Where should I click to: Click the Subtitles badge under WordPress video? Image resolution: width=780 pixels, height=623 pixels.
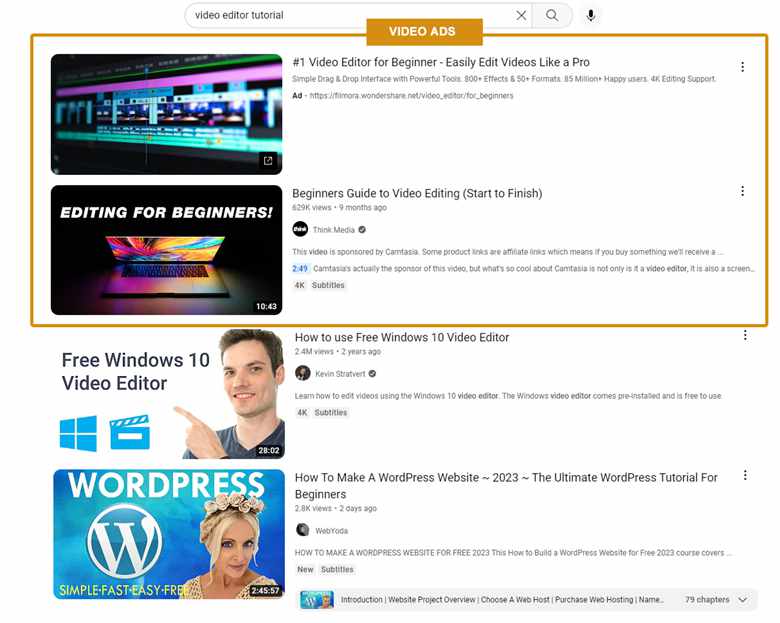click(x=337, y=569)
